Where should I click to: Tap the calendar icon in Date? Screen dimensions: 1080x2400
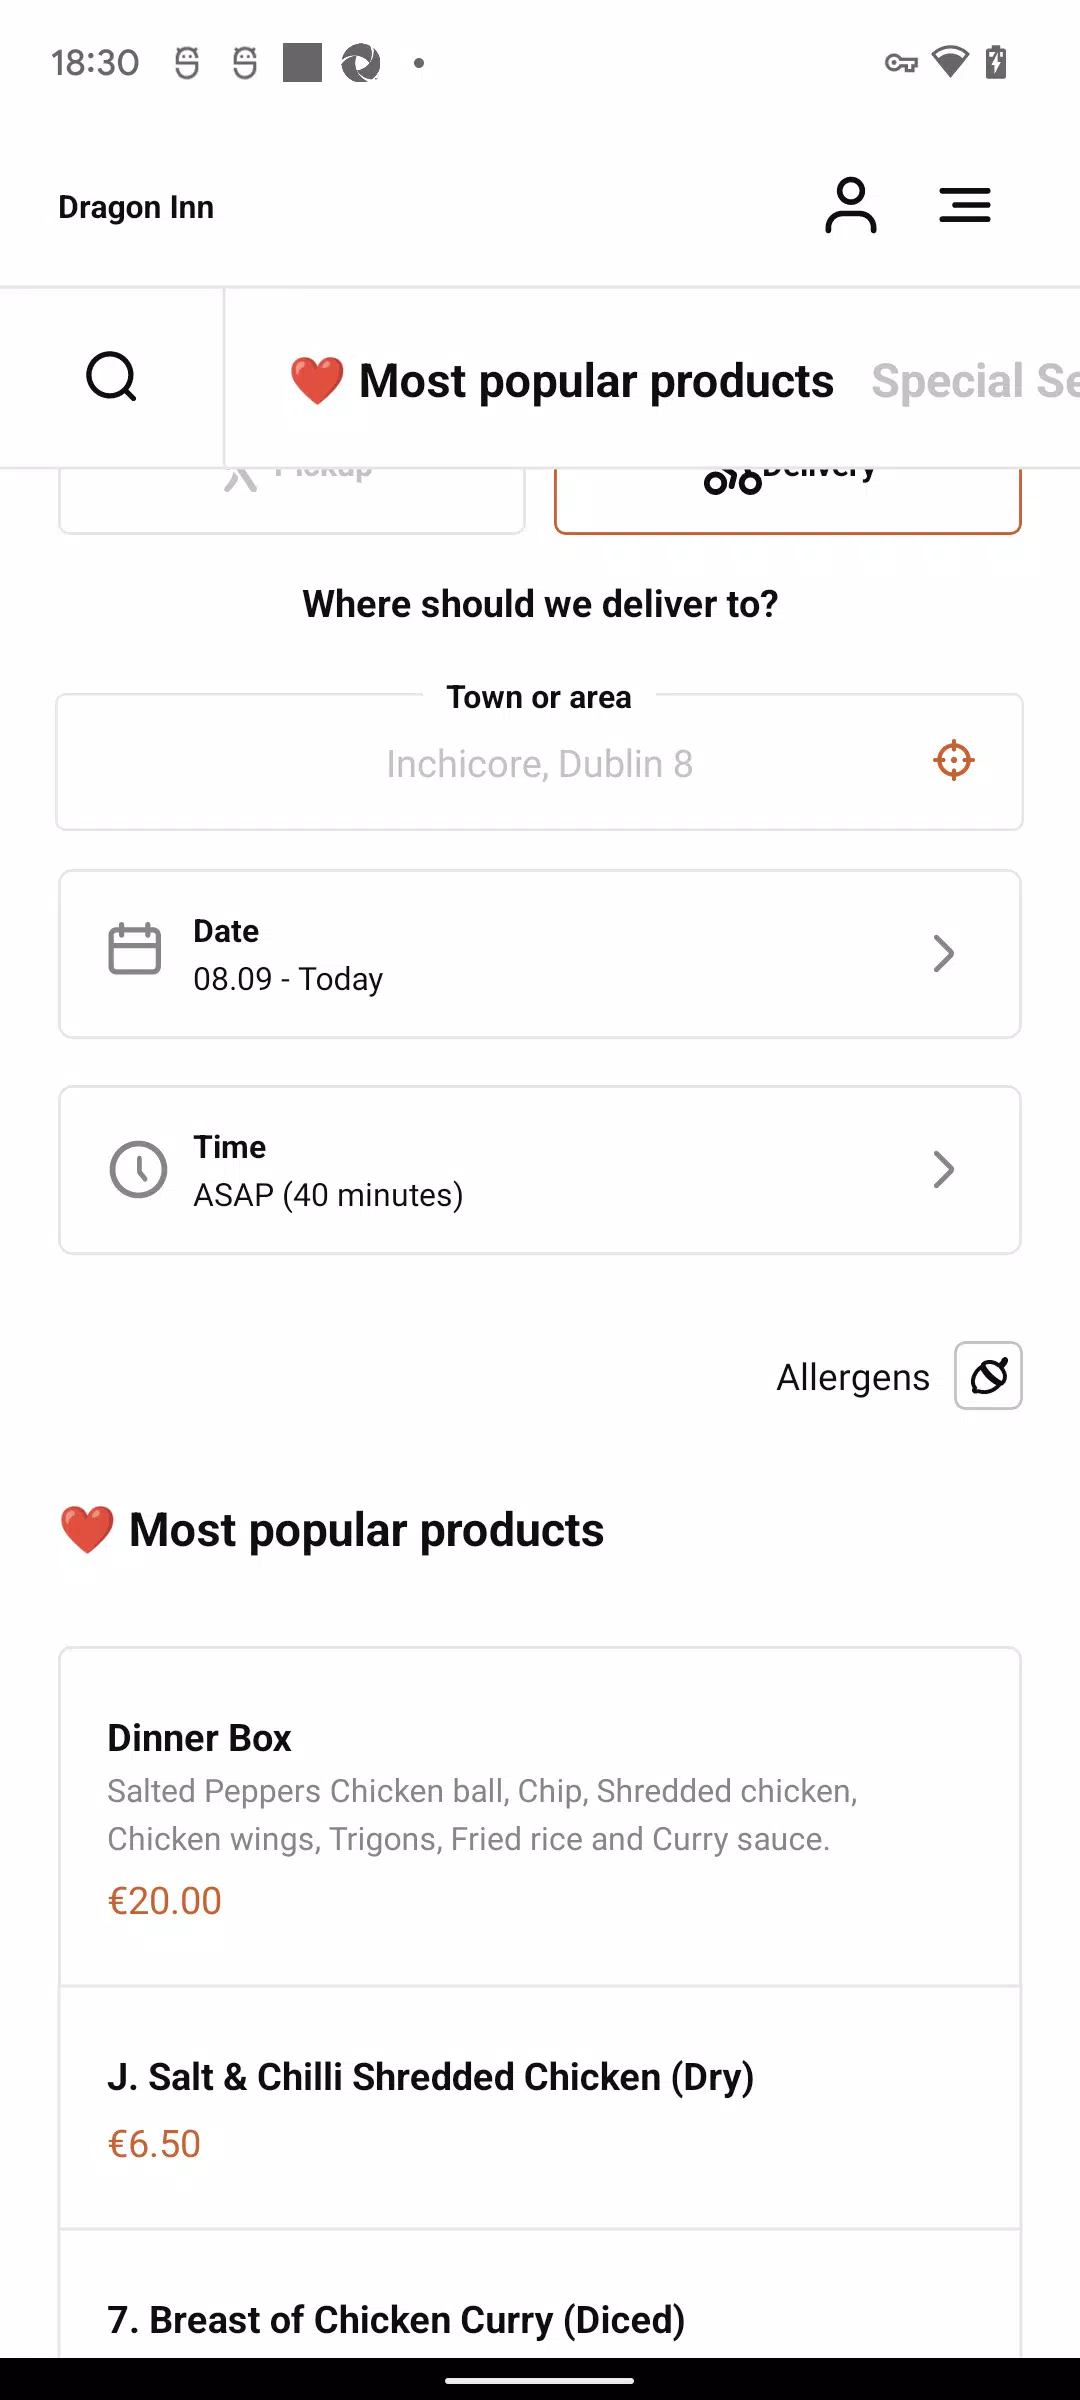click(x=135, y=949)
